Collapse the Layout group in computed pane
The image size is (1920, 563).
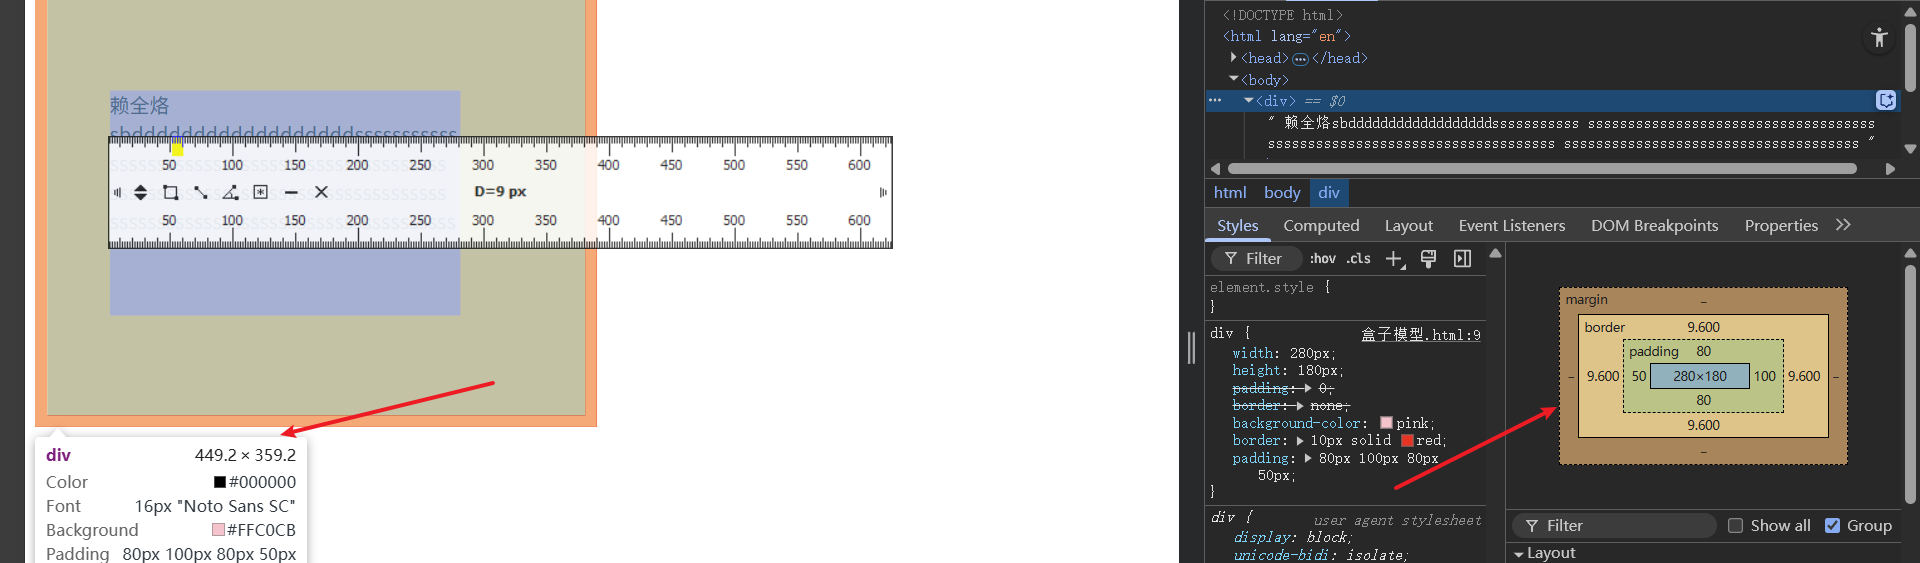(x=1519, y=554)
